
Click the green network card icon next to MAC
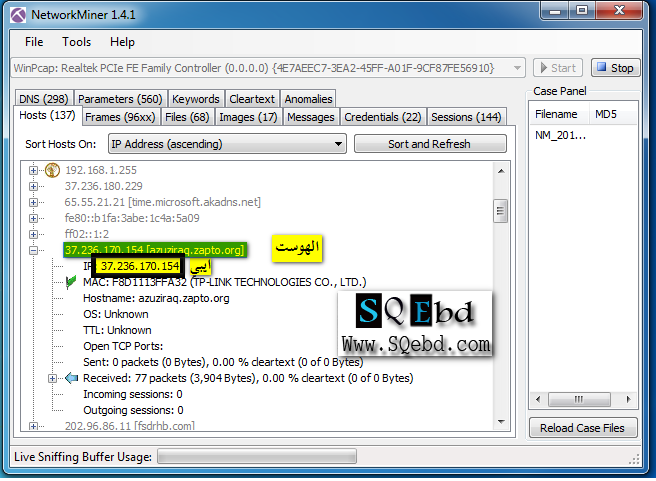70,283
